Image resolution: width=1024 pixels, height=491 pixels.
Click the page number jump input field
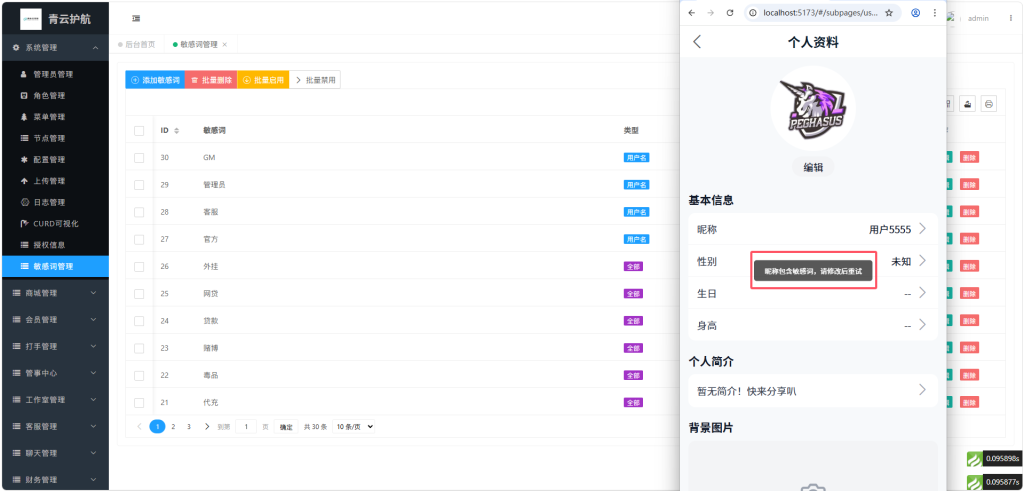pos(246,426)
